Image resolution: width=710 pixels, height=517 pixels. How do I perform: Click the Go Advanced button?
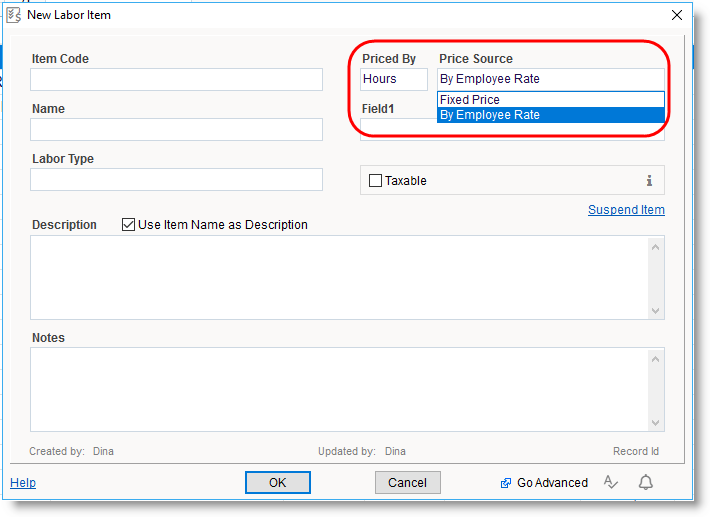click(x=544, y=483)
